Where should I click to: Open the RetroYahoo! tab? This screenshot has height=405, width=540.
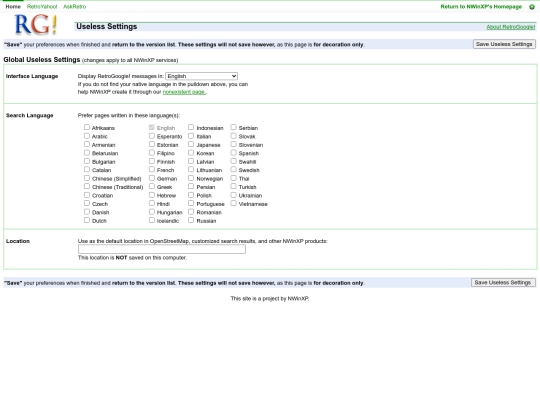(x=42, y=7)
